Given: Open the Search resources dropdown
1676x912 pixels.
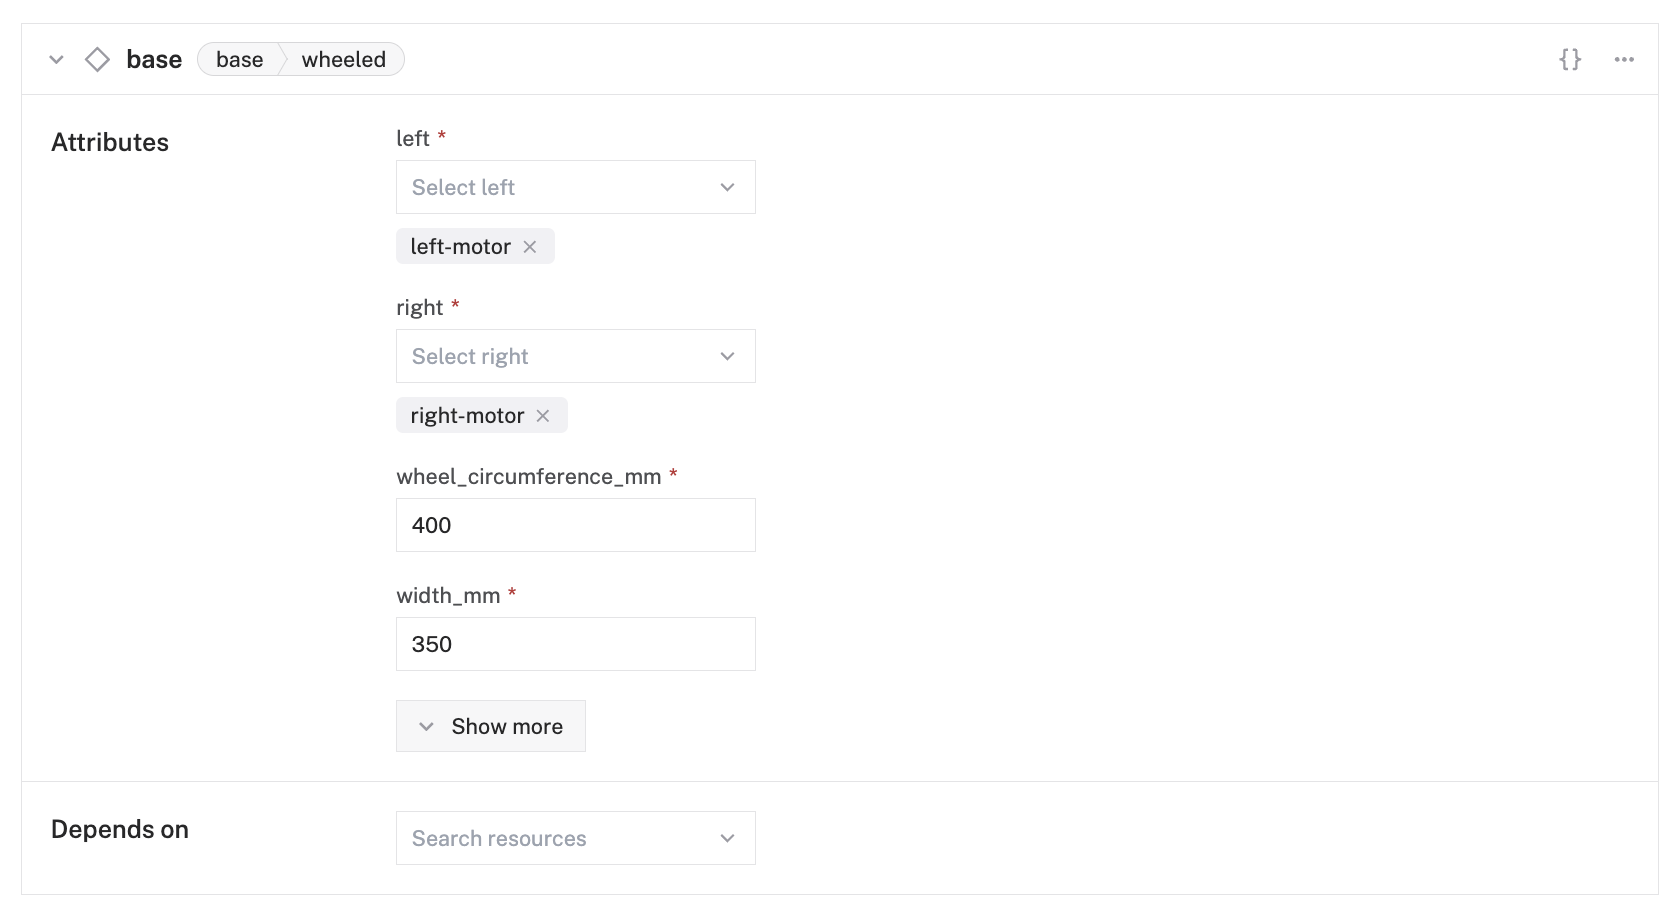Looking at the screenshot, I should (560, 838).
